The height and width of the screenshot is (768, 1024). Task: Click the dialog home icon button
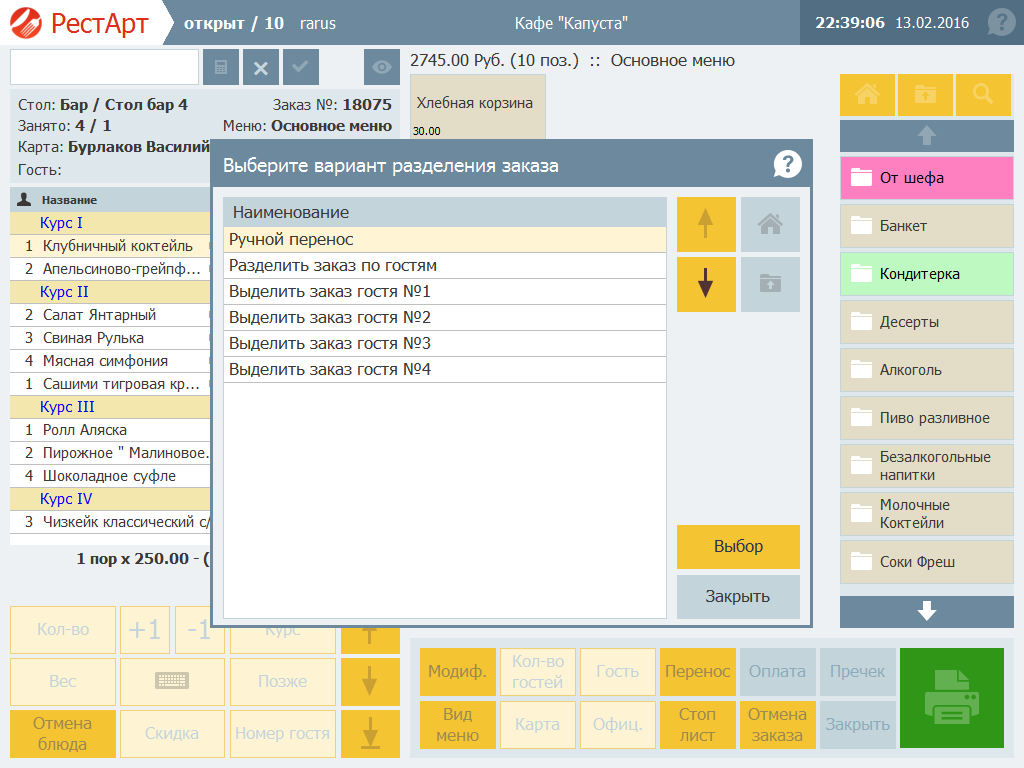pos(770,224)
